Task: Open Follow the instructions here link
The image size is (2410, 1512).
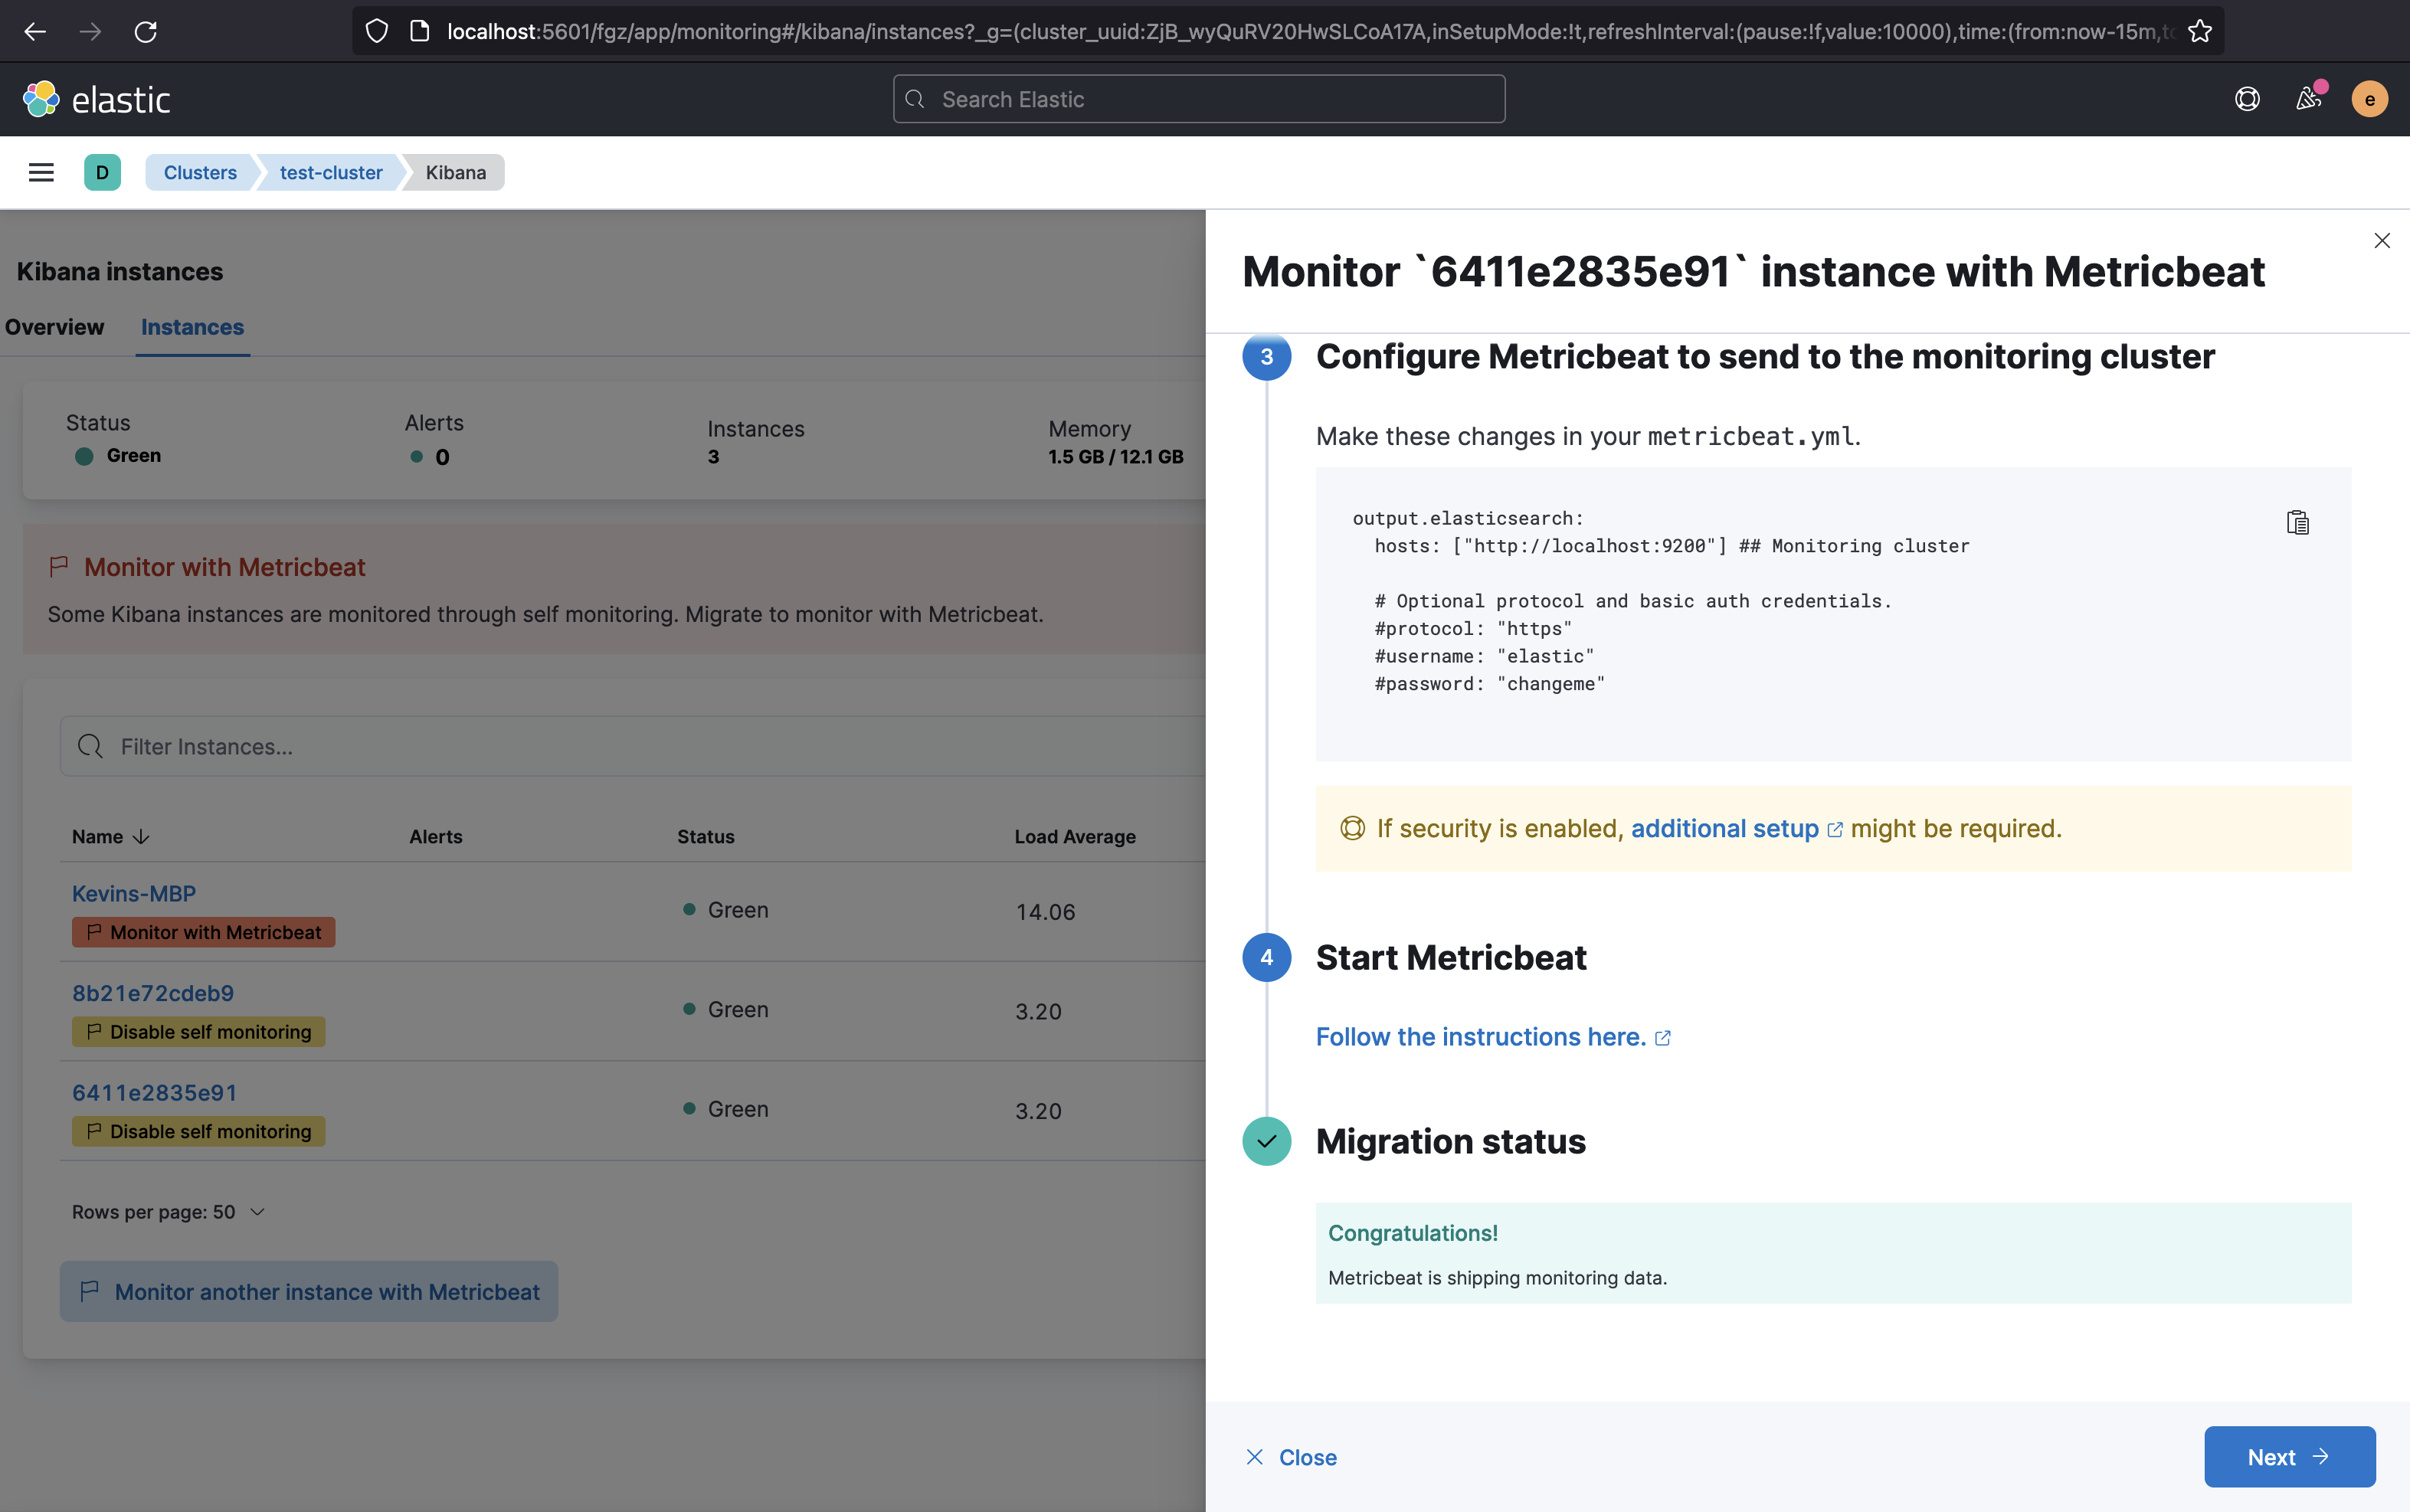Action: pos(1481,1037)
